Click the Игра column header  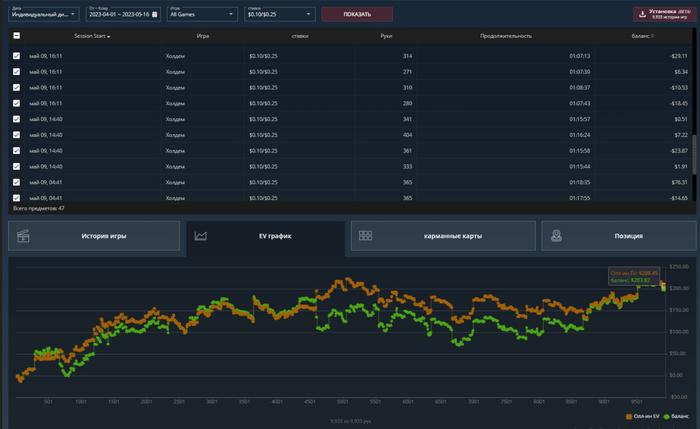coord(203,36)
